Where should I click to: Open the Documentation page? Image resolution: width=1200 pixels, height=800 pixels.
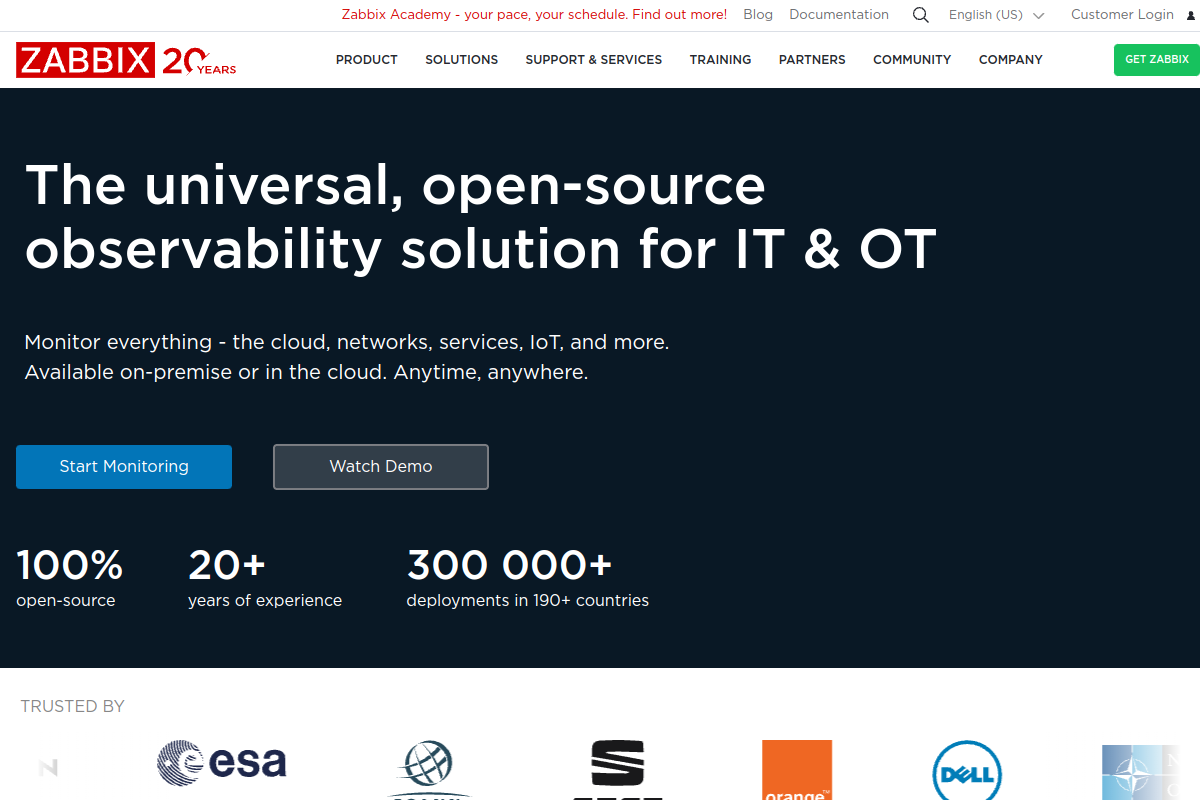[839, 15]
